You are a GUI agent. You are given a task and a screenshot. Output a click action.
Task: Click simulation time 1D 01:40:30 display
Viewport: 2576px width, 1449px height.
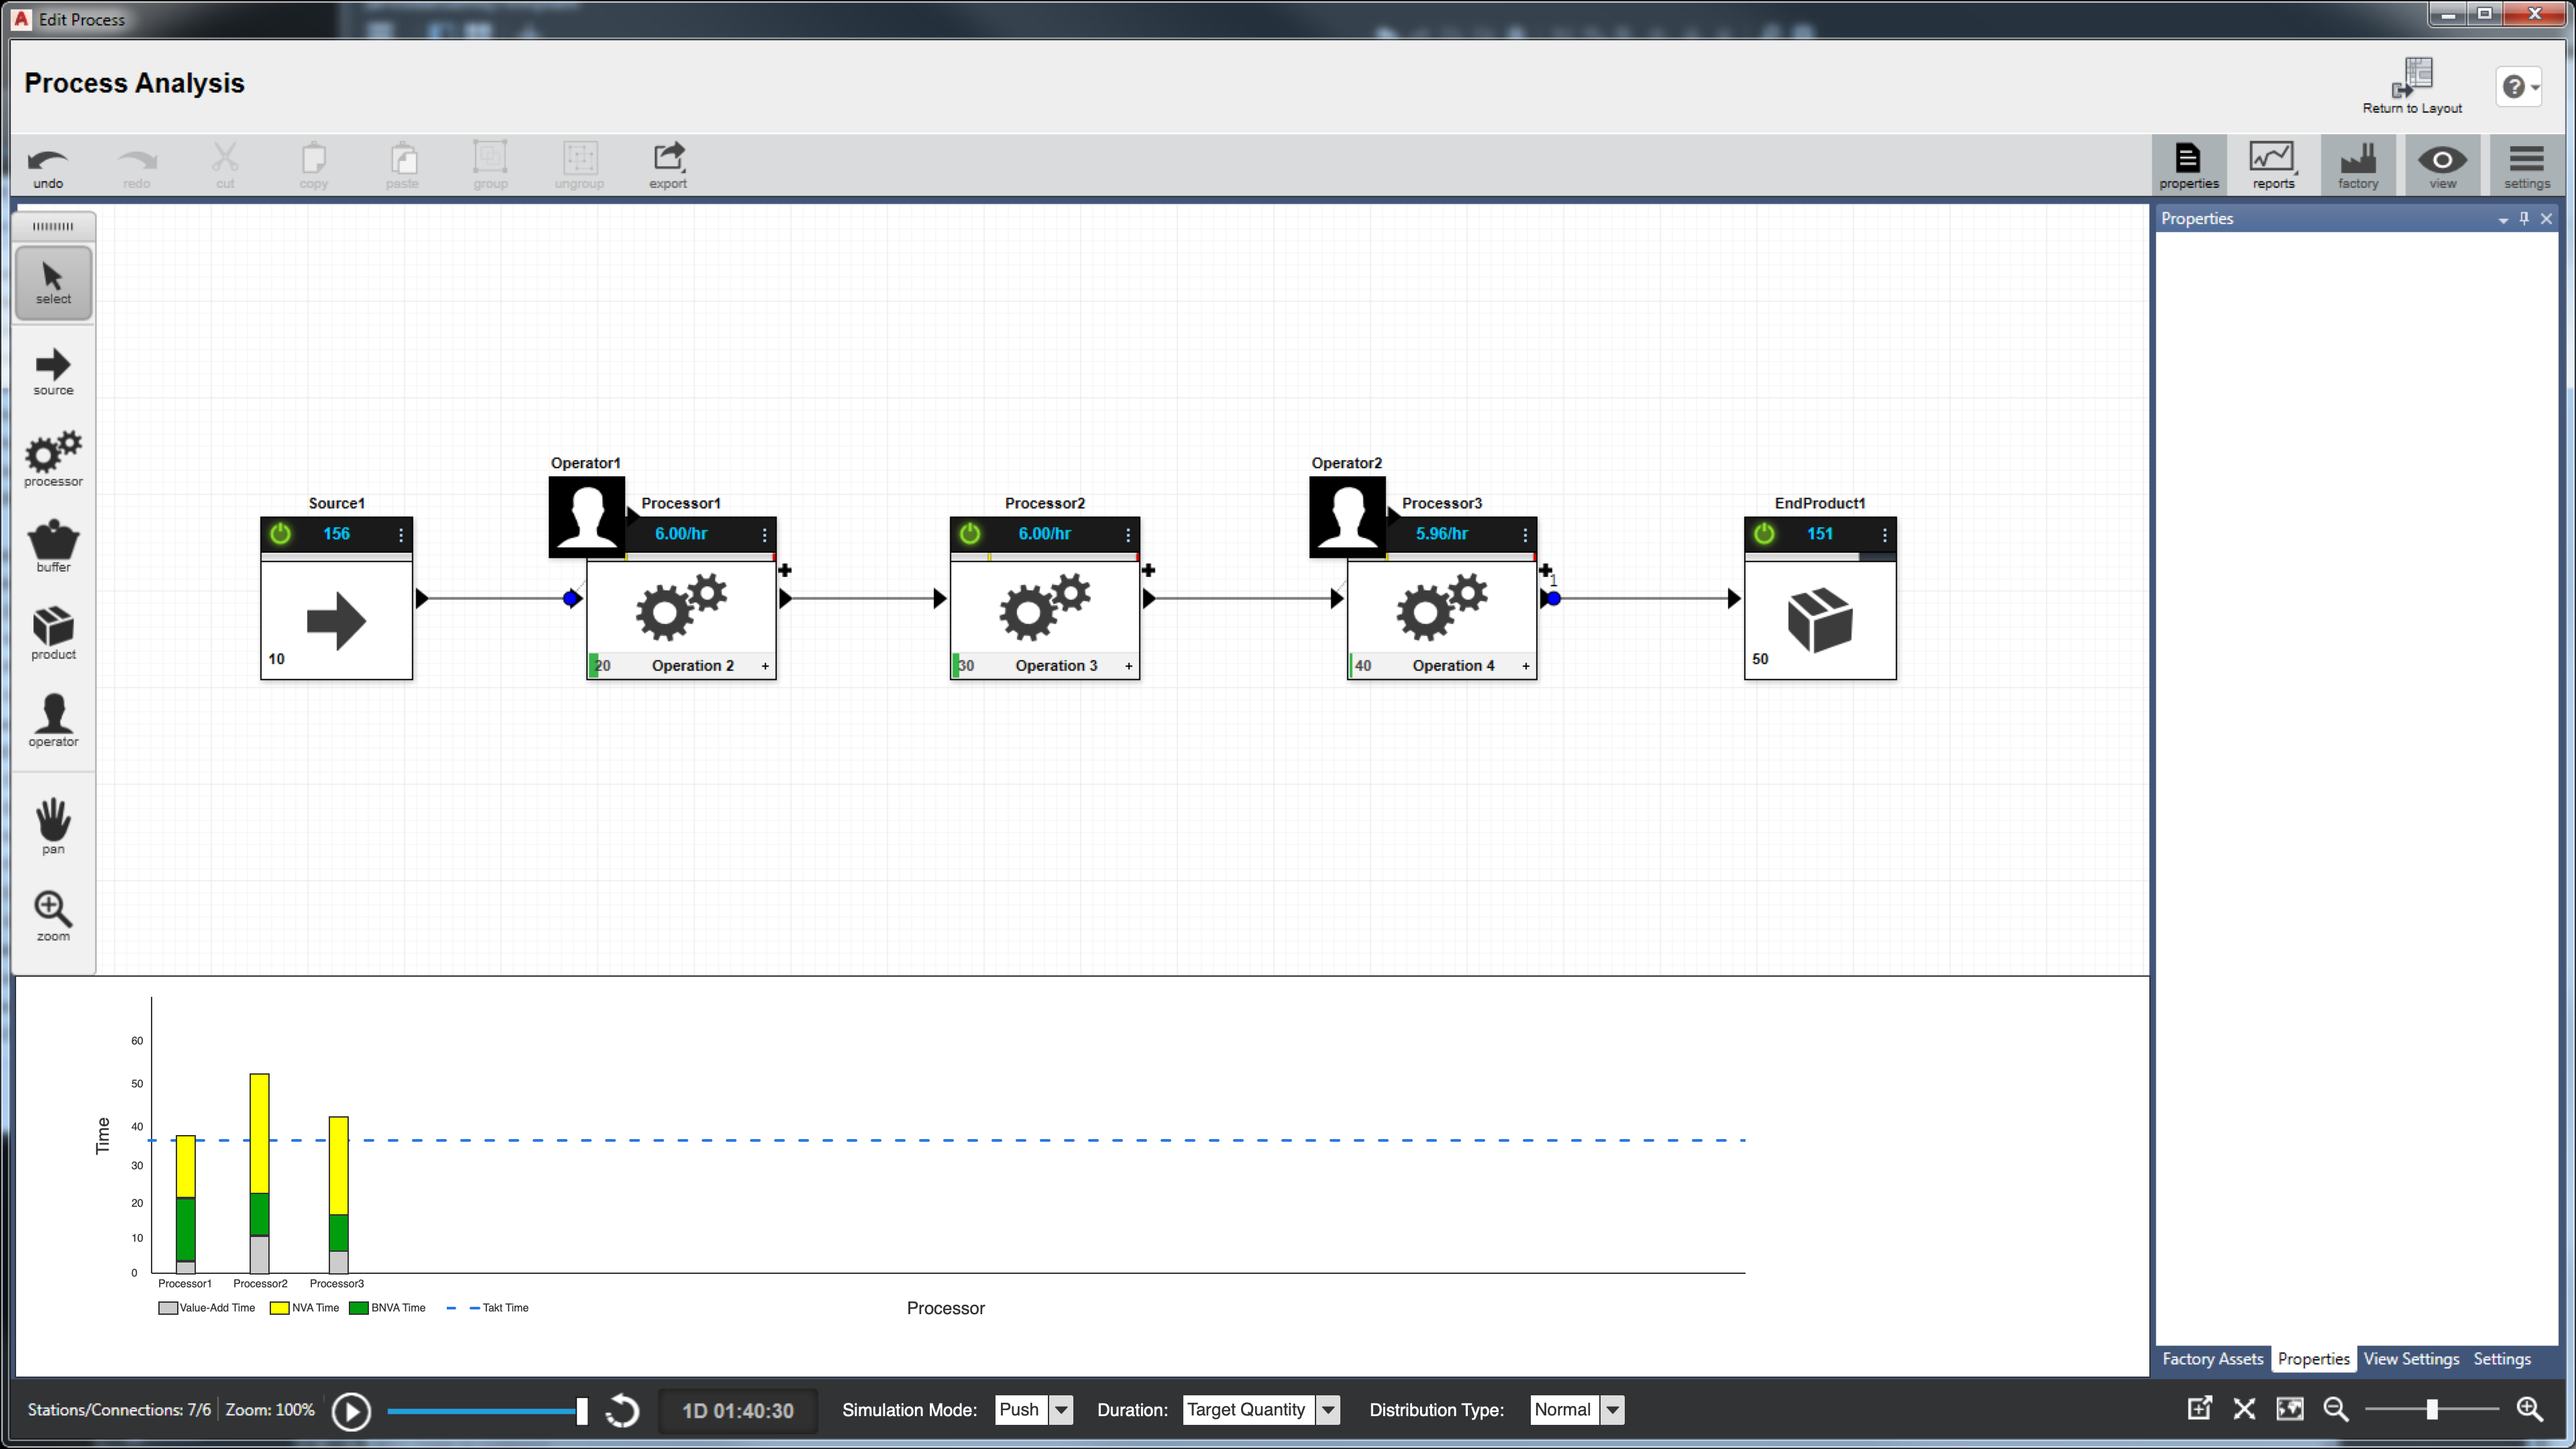point(738,1411)
